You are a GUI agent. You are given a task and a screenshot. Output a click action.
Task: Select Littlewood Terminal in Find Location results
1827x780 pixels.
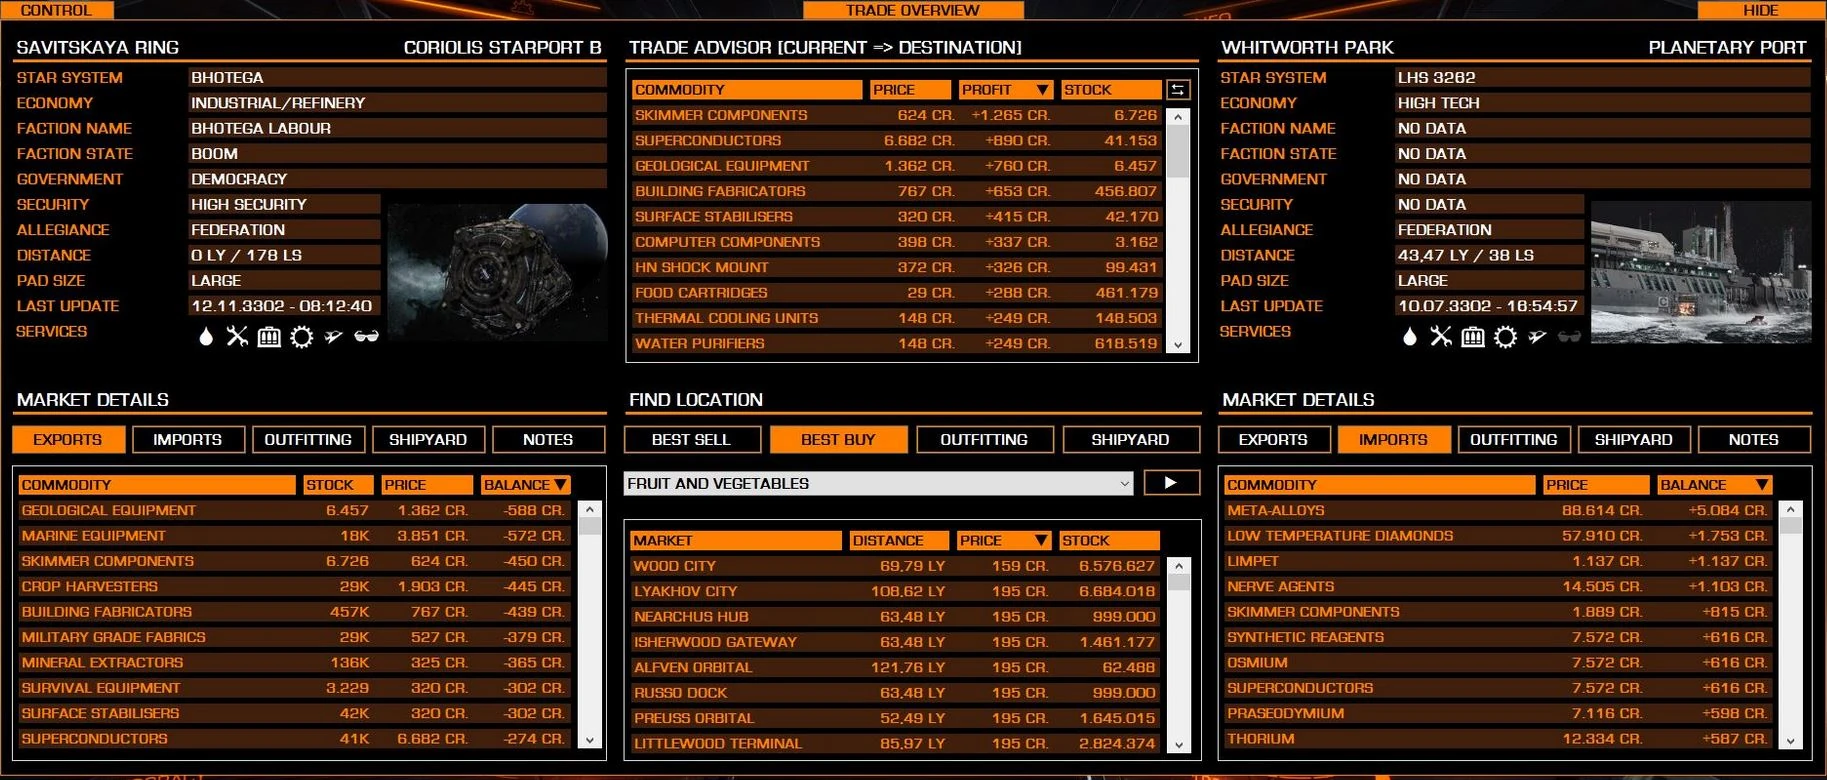coord(895,744)
